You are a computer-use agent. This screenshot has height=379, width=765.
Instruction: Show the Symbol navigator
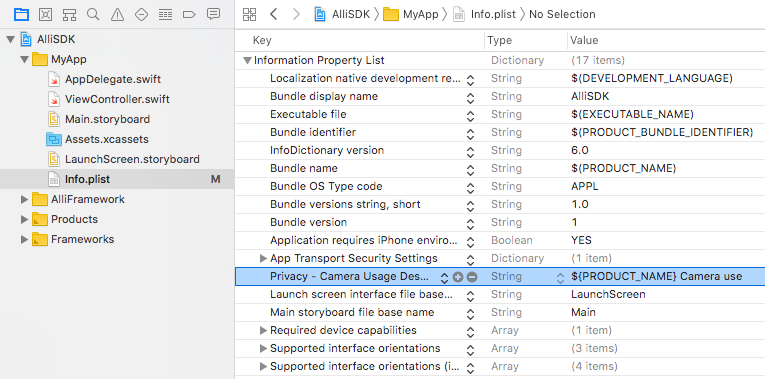(69, 14)
